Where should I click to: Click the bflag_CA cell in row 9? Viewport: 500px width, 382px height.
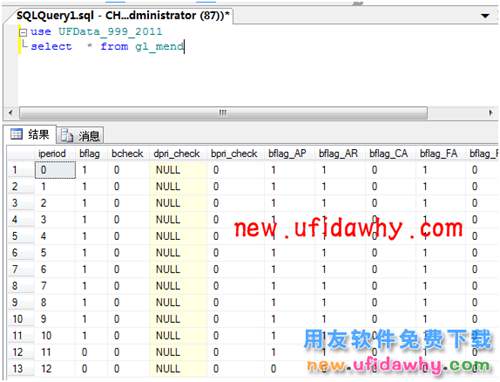tap(391, 302)
